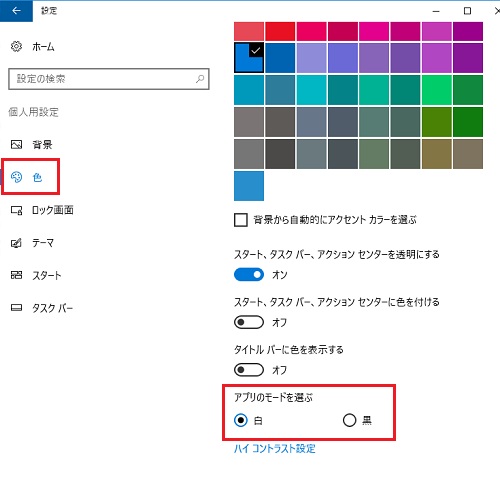This screenshot has height=492, width=500.
Task: Choose the custom blue swatch below grid
Action: pyautogui.click(x=249, y=186)
